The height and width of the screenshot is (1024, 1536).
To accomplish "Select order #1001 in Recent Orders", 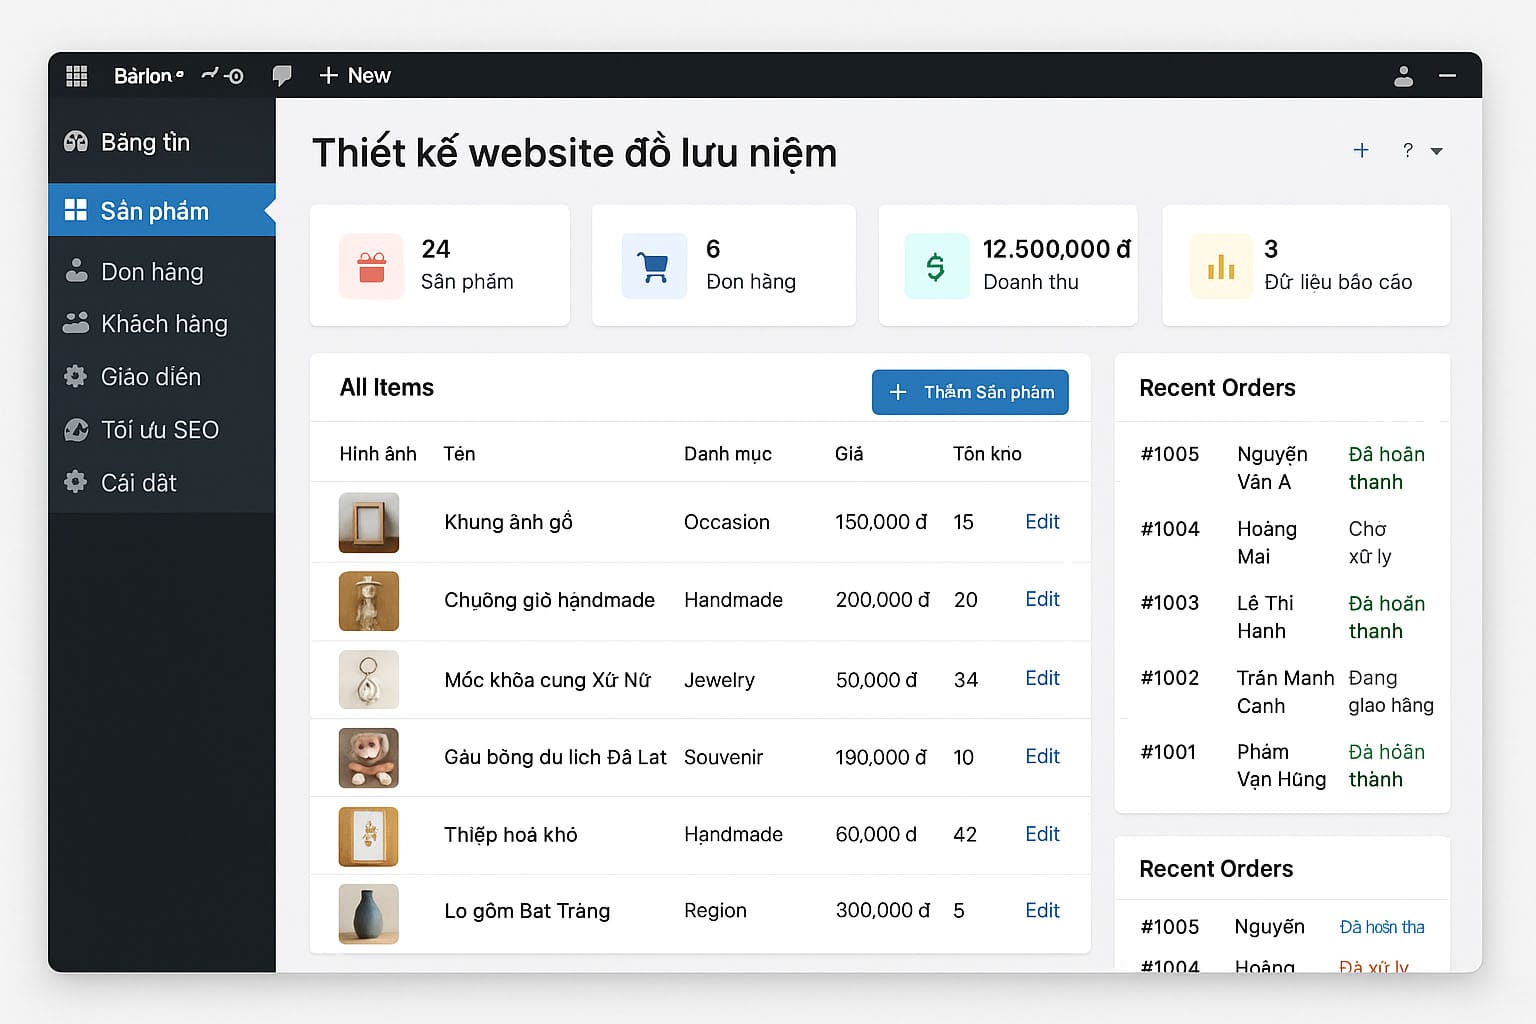I will (1283, 766).
